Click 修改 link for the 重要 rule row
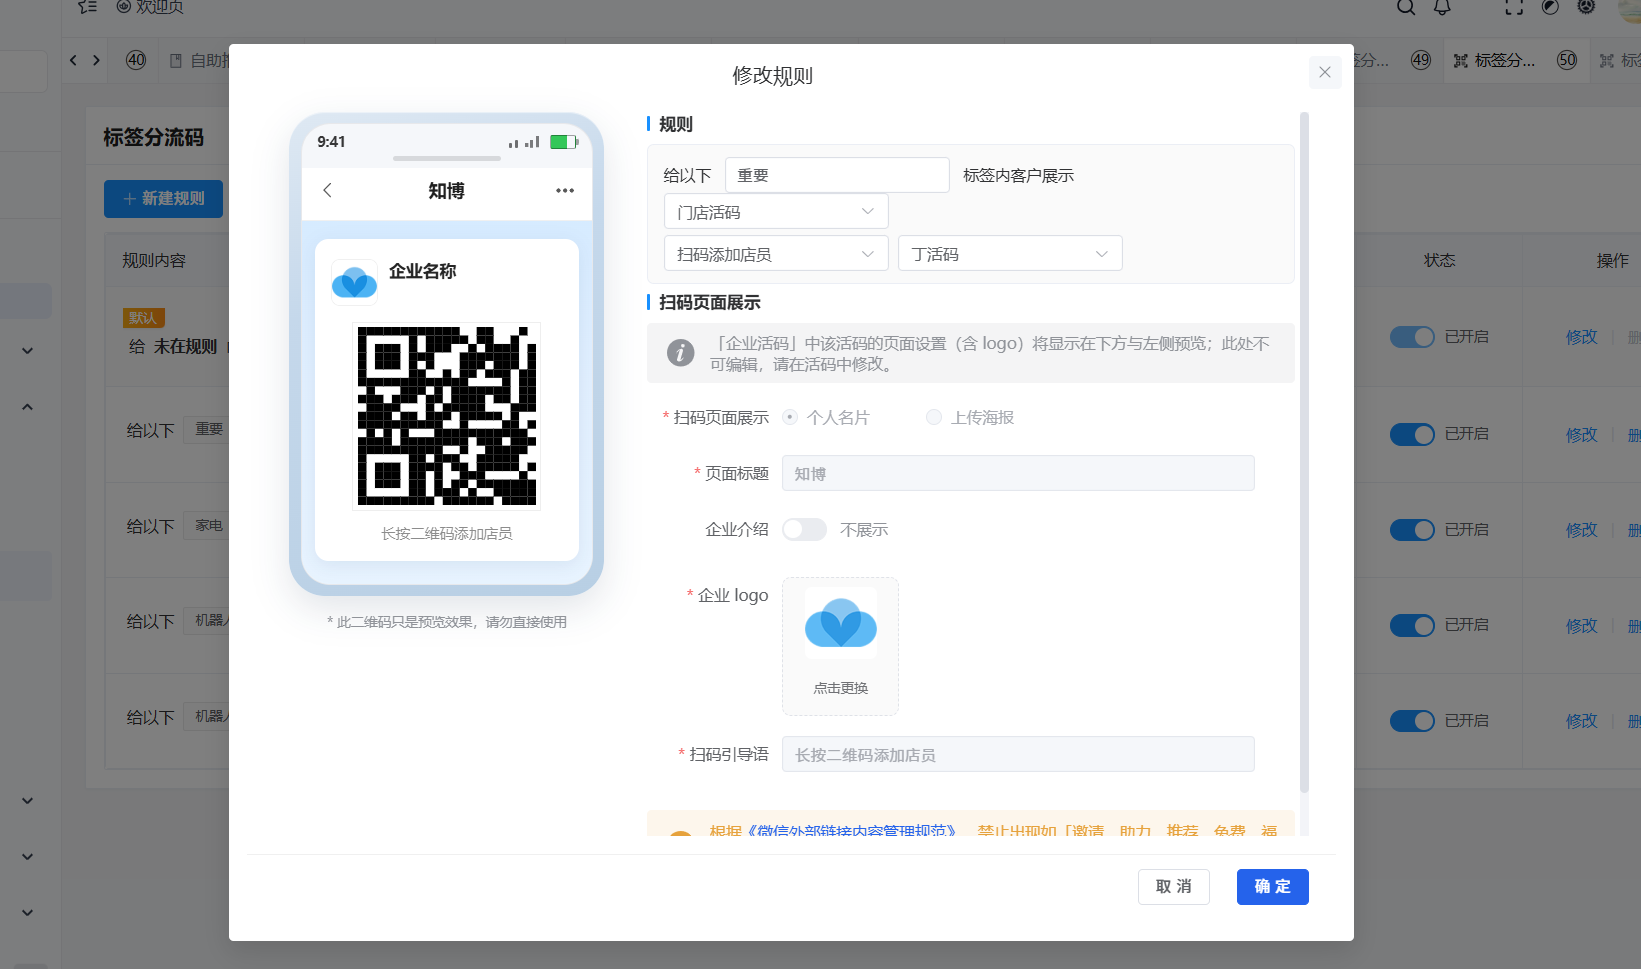 pyautogui.click(x=1581, y=435)
